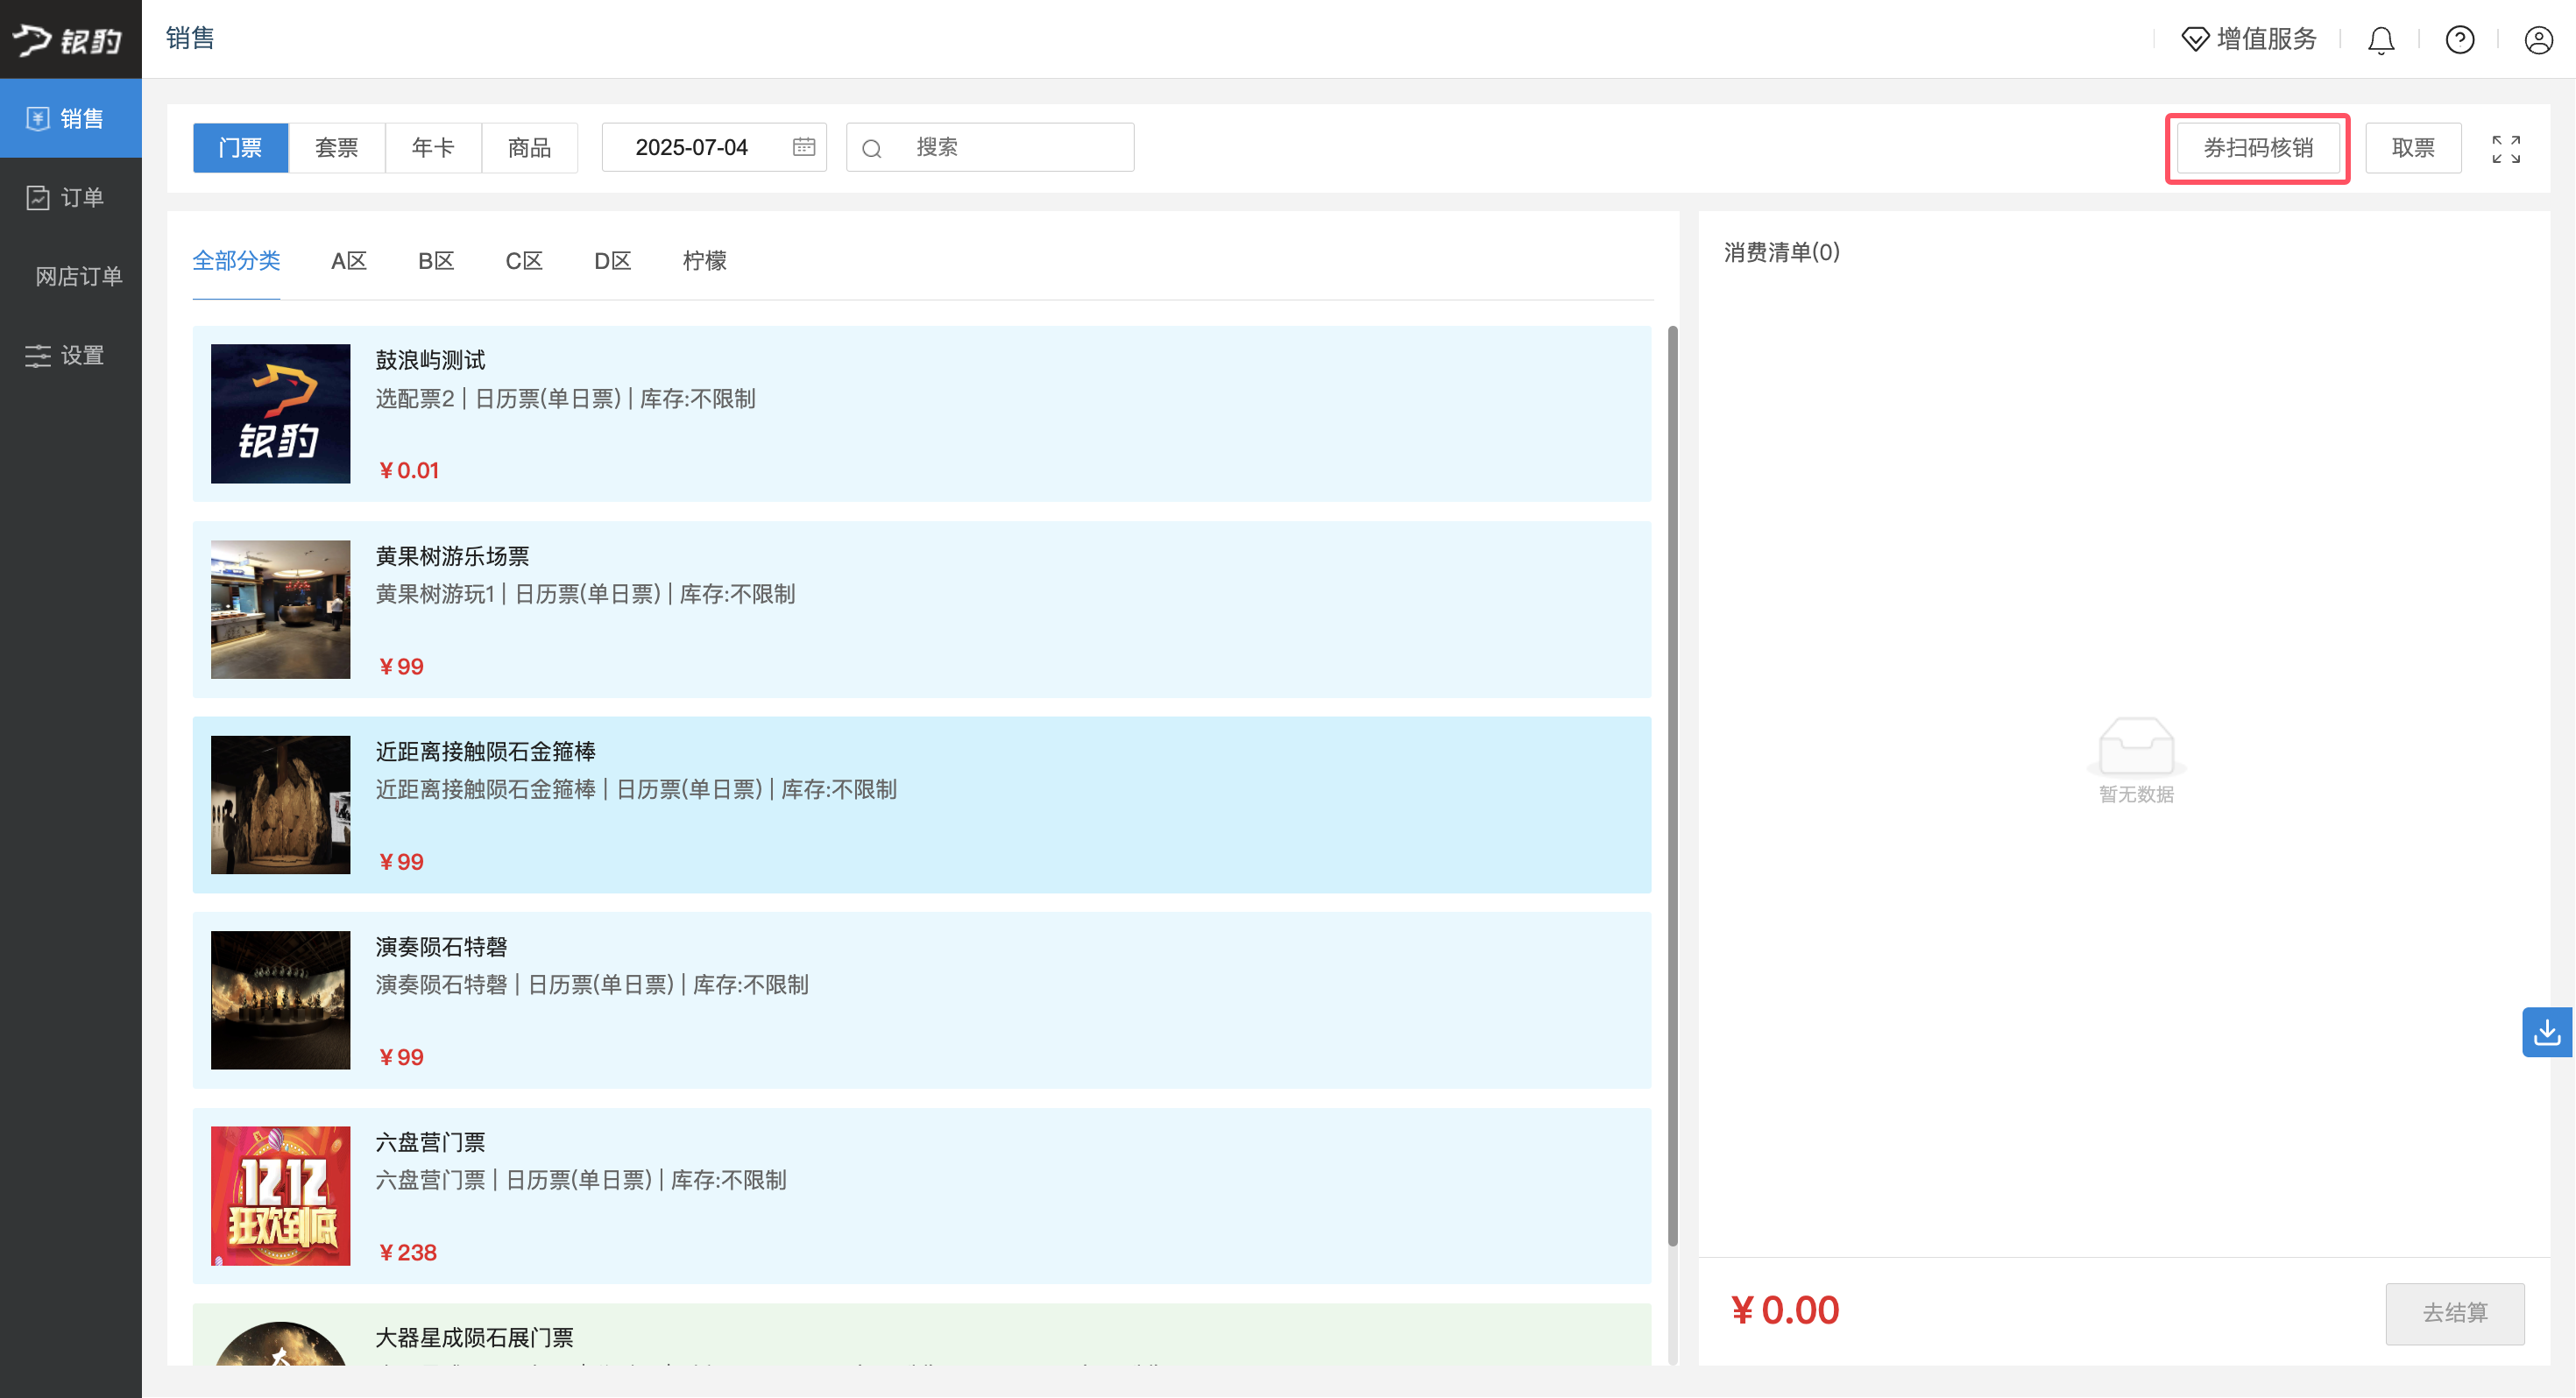The image size is (2576, 1398).
Task: Click the 选配票2 description line
Action: tap(565, 399)
